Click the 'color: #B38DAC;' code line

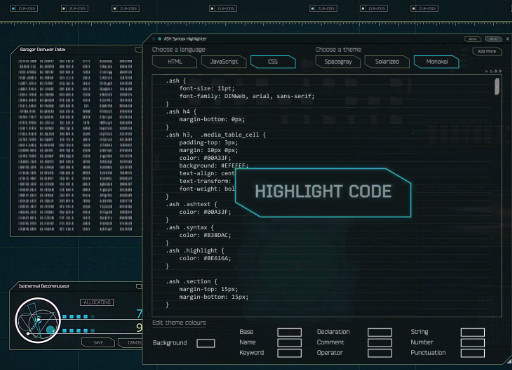coord(205,235)
